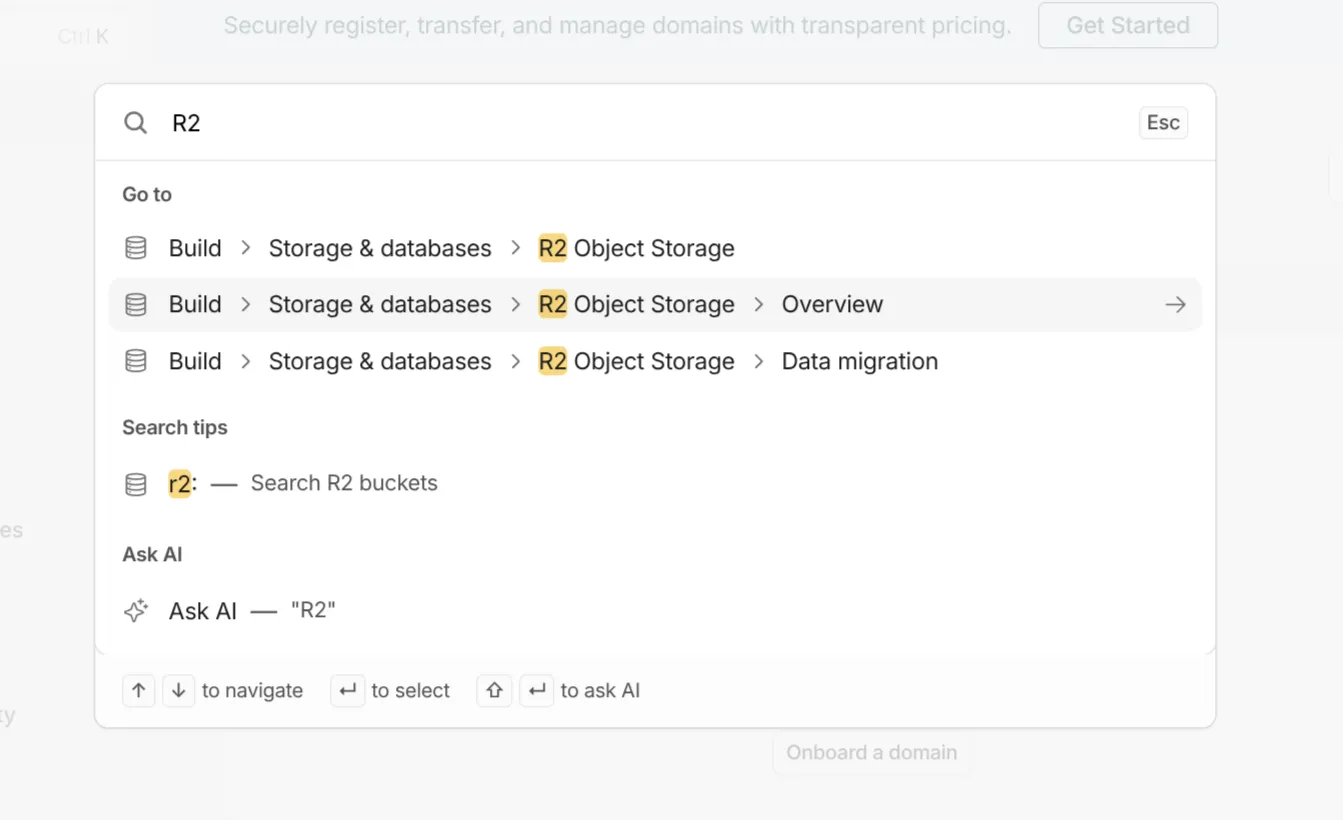Select the Ask AI "R2" option
This screenshot has width=1343, height=820.
click(250, 610)
